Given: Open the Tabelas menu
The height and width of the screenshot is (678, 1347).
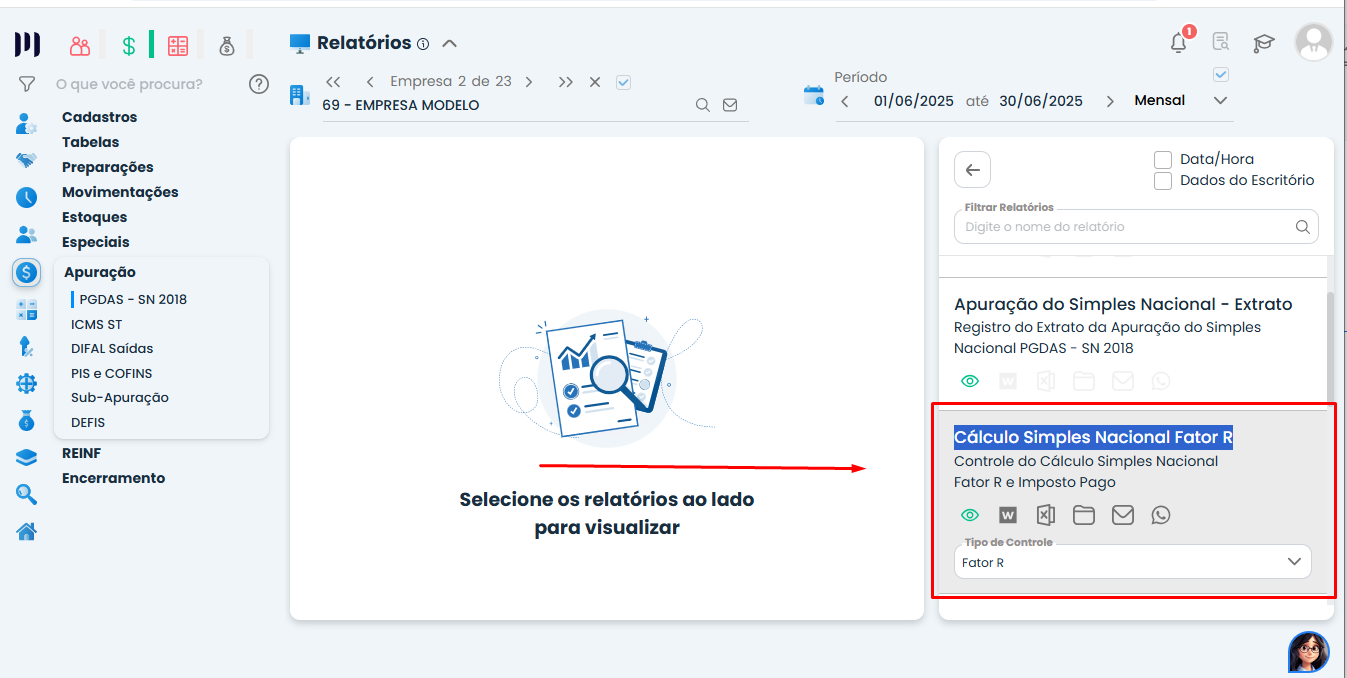Looking at the screenshot, I should coord(90,142).
